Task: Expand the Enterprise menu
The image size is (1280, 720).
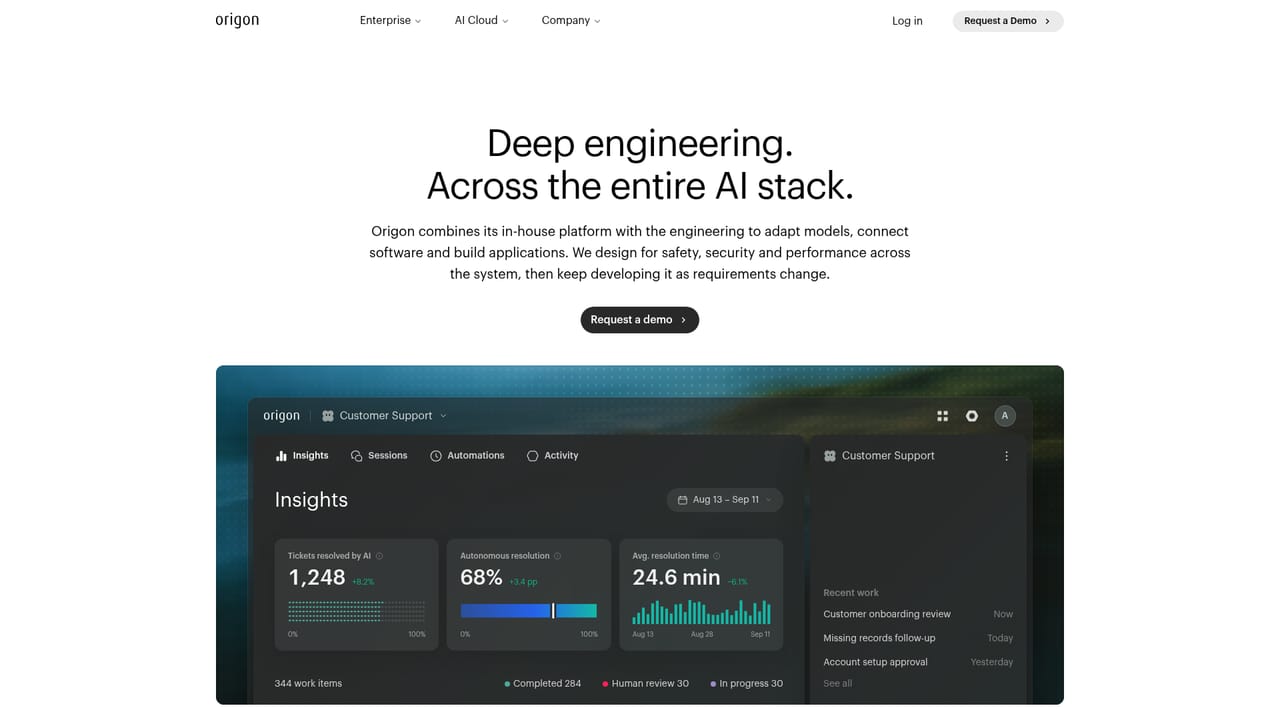Action: (x=390, y=20)
